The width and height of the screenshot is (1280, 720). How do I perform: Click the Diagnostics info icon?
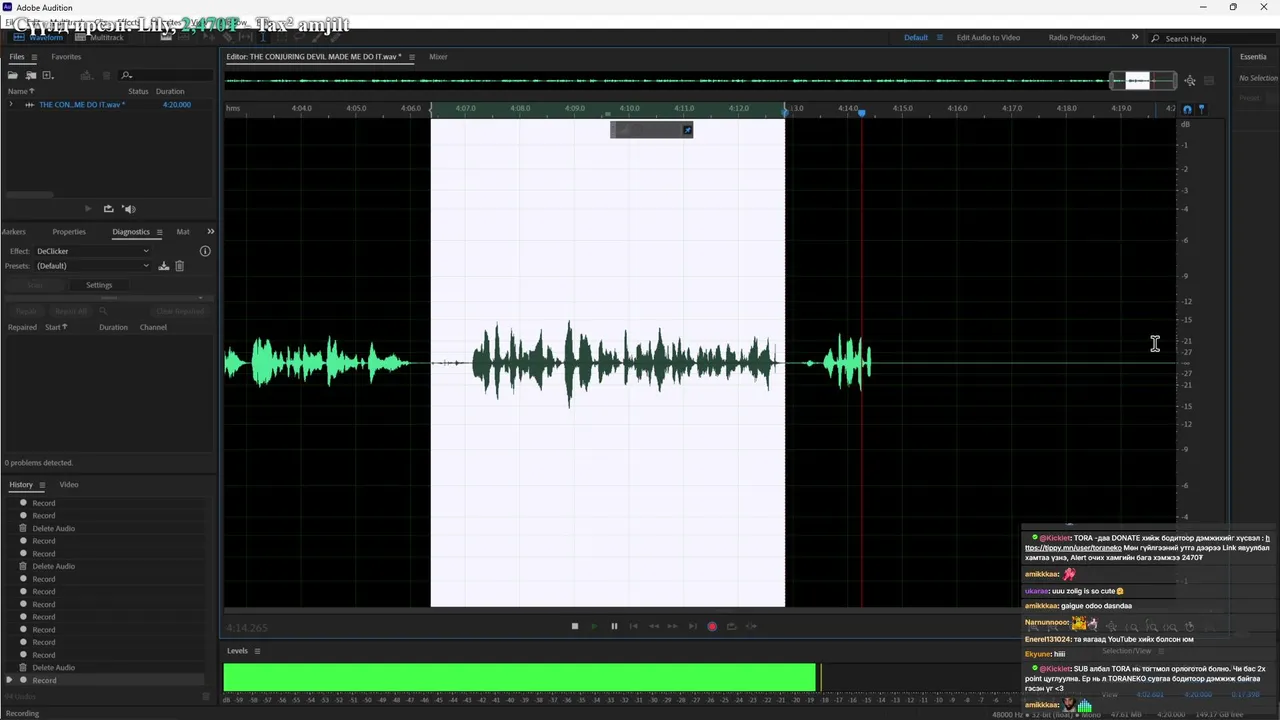(205, 251)
